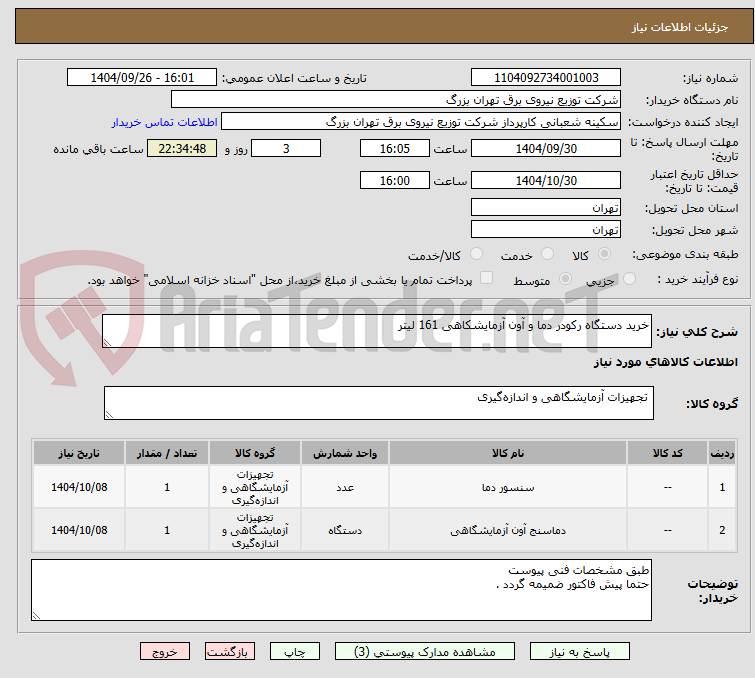Viewport: 755px width, 678px height.
Task: Click the بازگشت back button
Action: (230, 652)
